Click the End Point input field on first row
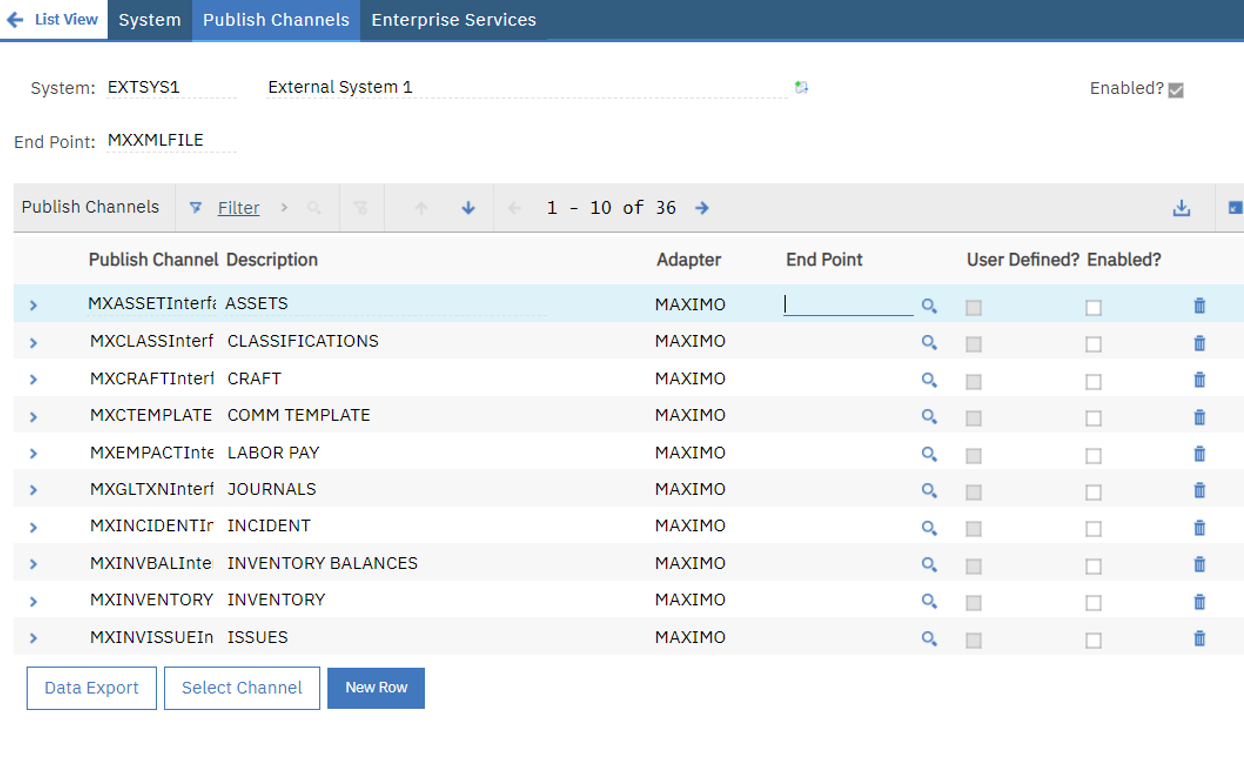Screen dimensions: 1244x761 pos(848,303)
